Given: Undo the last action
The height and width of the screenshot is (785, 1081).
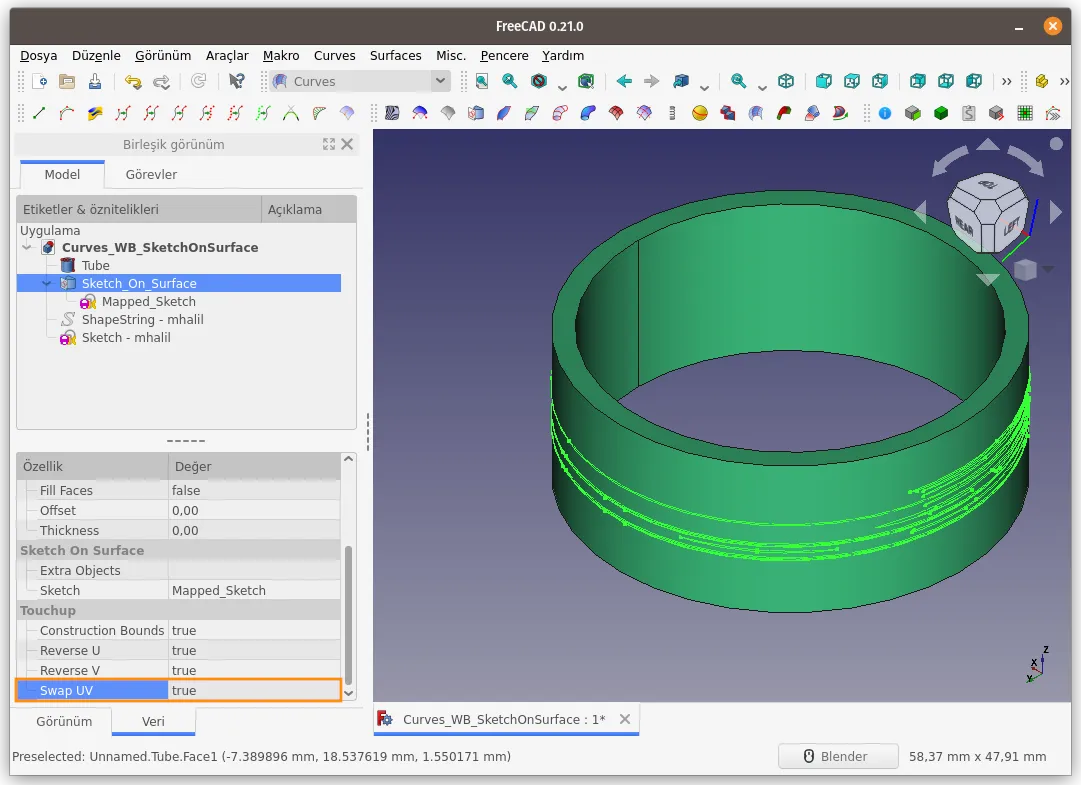Looking at the screenshot, I should (x=132, y=81).
